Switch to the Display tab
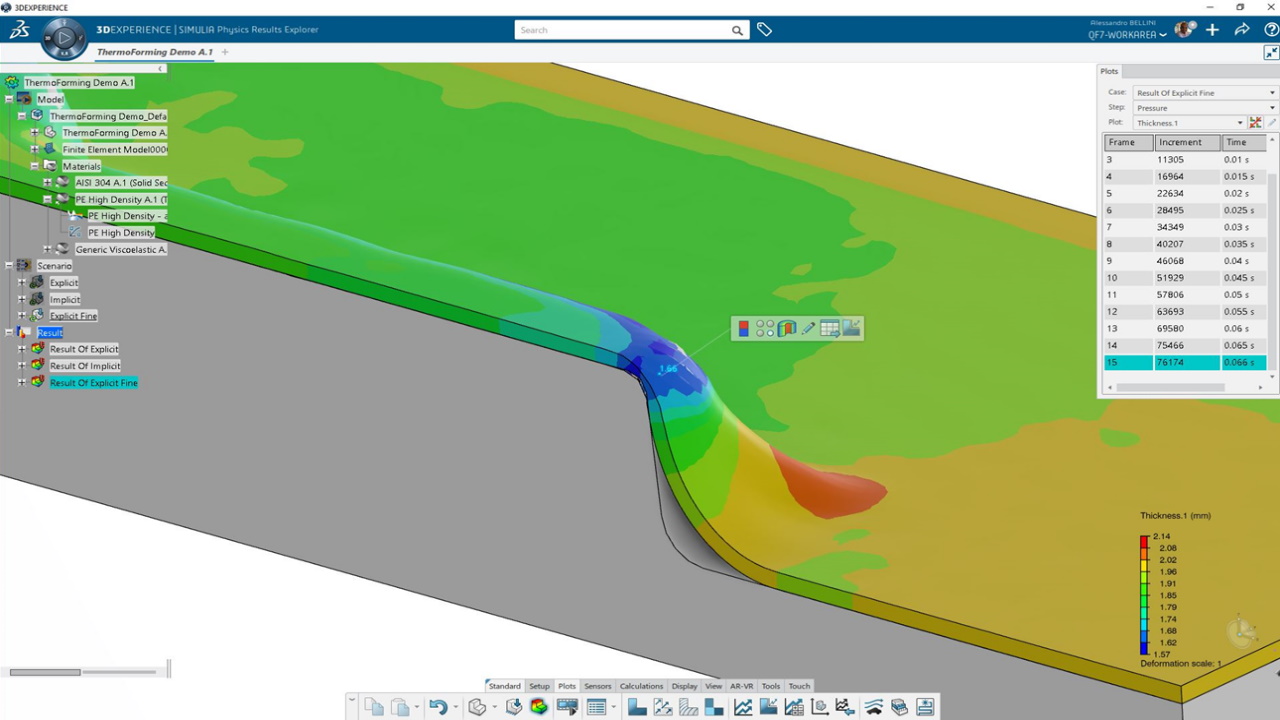 coord(684,686)
